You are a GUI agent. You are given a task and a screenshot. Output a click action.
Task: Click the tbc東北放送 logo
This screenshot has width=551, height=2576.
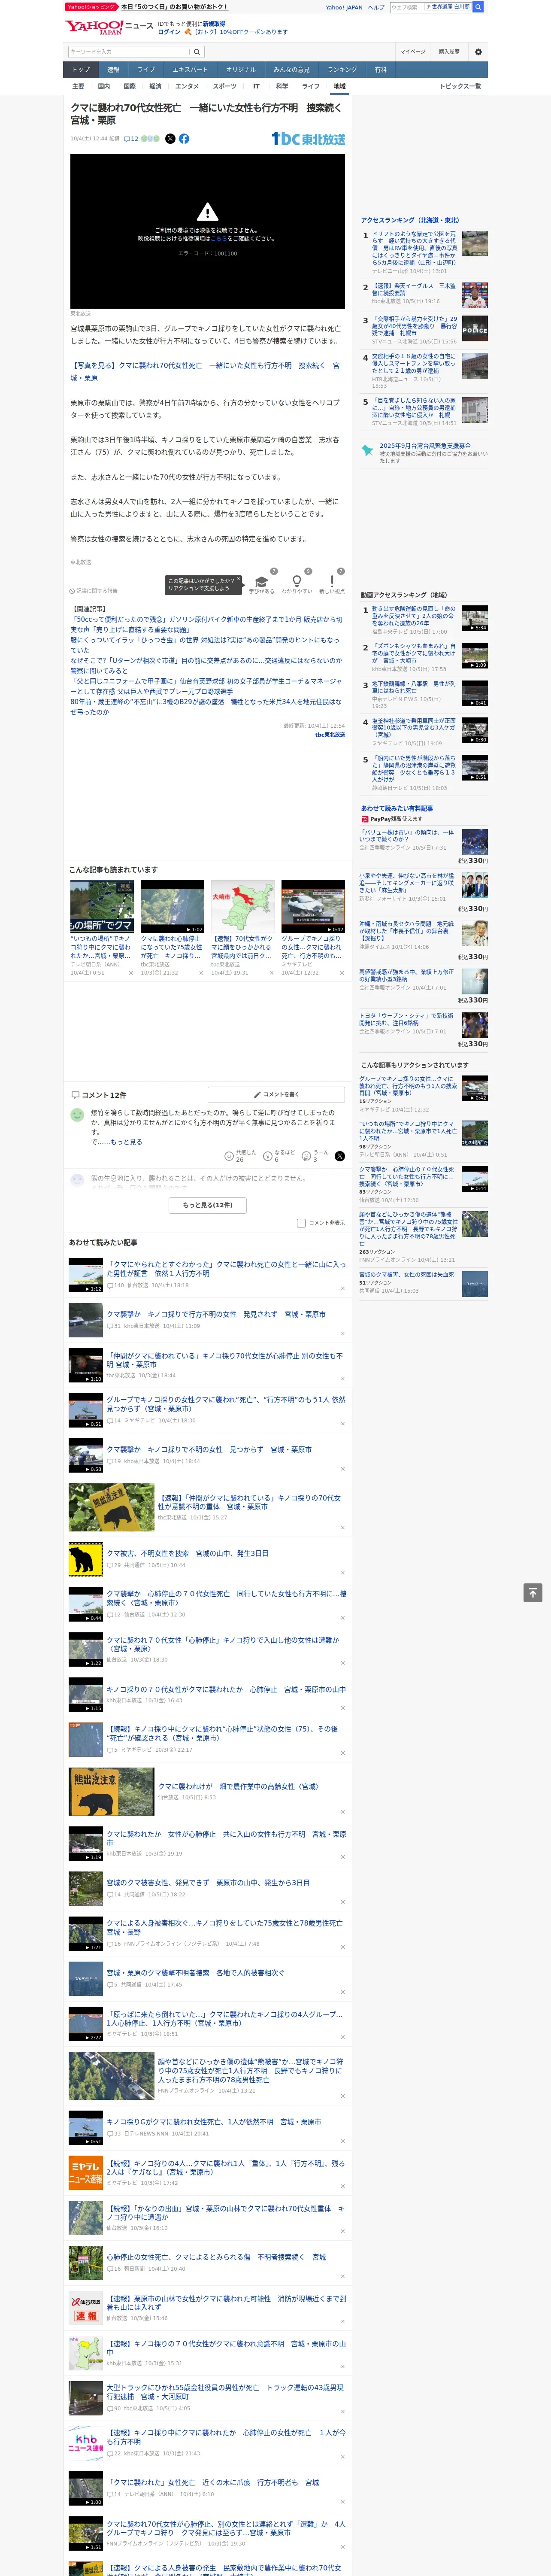coord(308,139)
